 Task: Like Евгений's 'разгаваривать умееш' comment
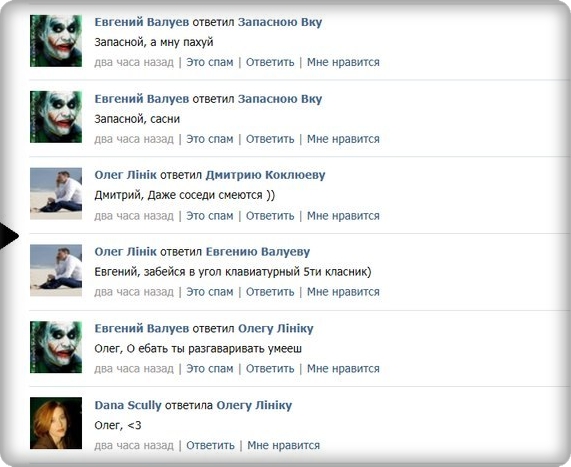pyautogui.click(x=343, y=369)
